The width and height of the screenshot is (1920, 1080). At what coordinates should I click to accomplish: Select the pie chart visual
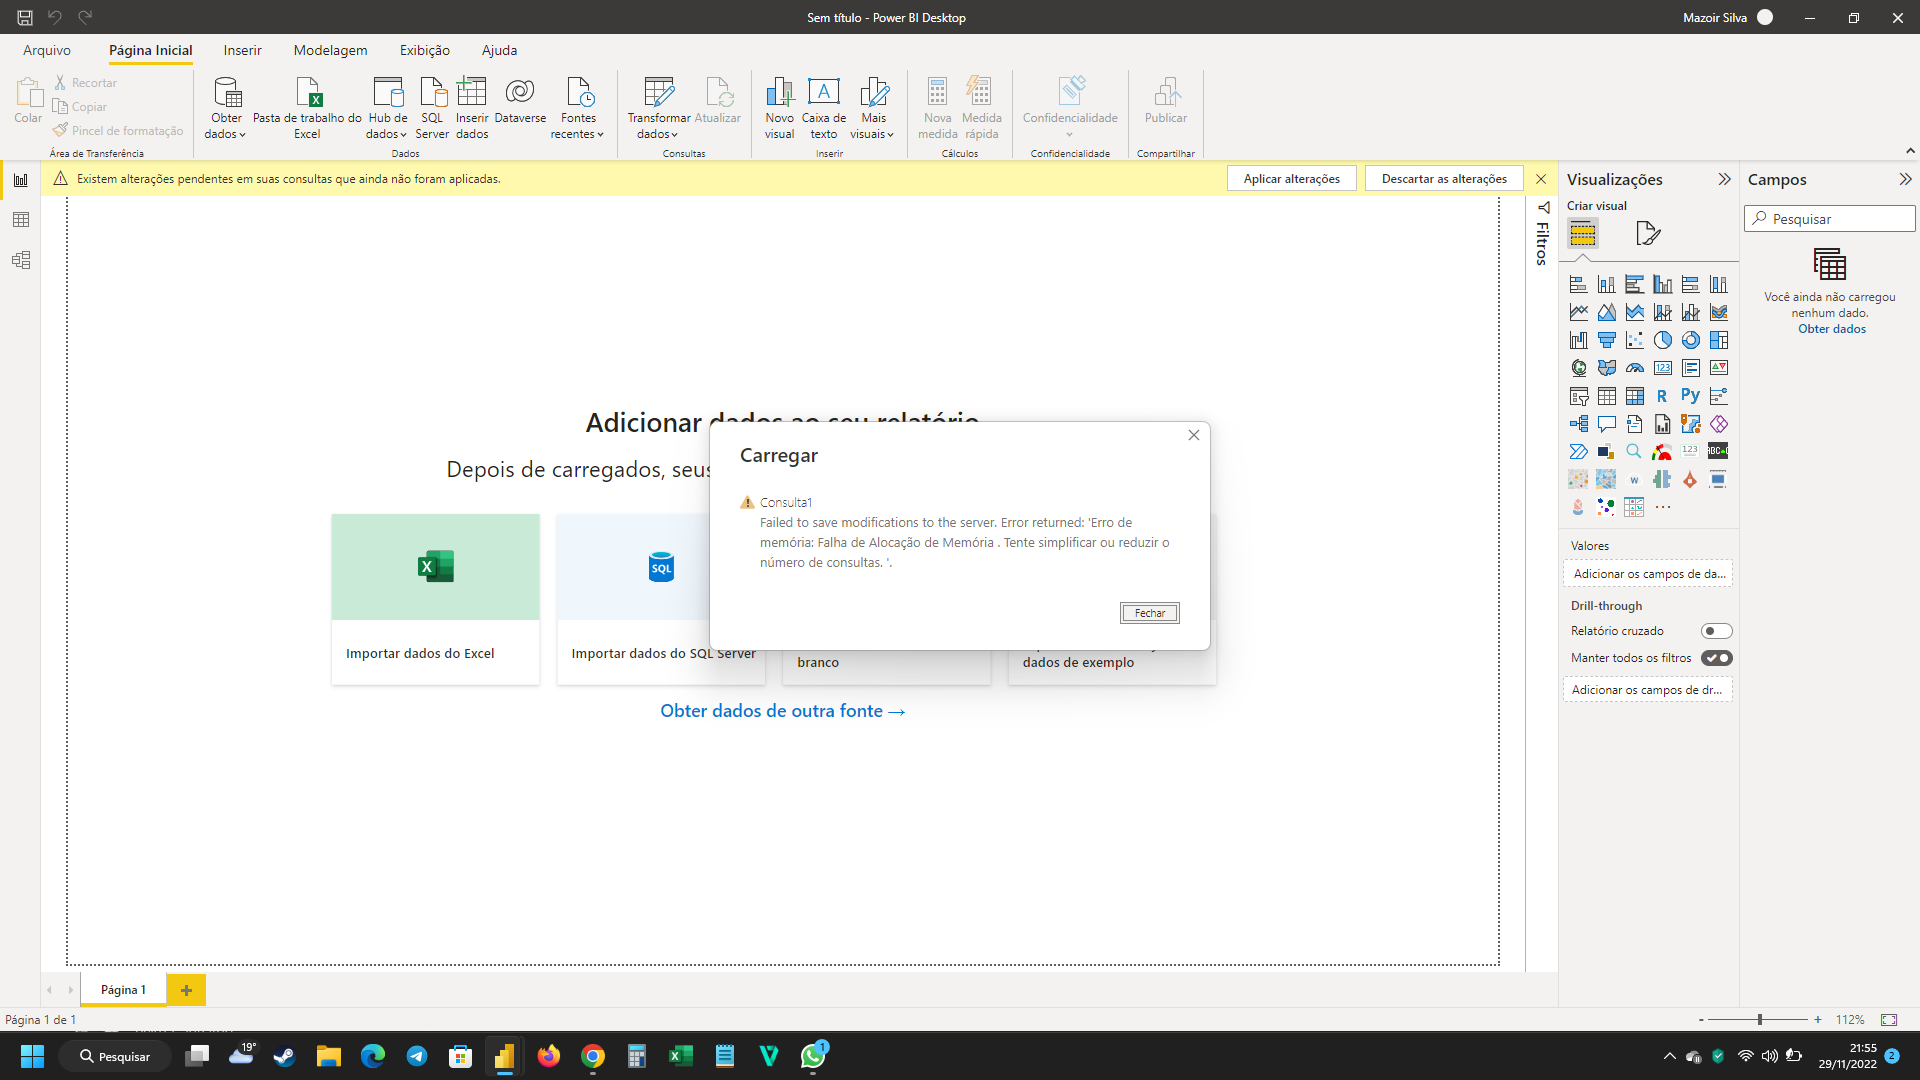[x=1662, y=341]
